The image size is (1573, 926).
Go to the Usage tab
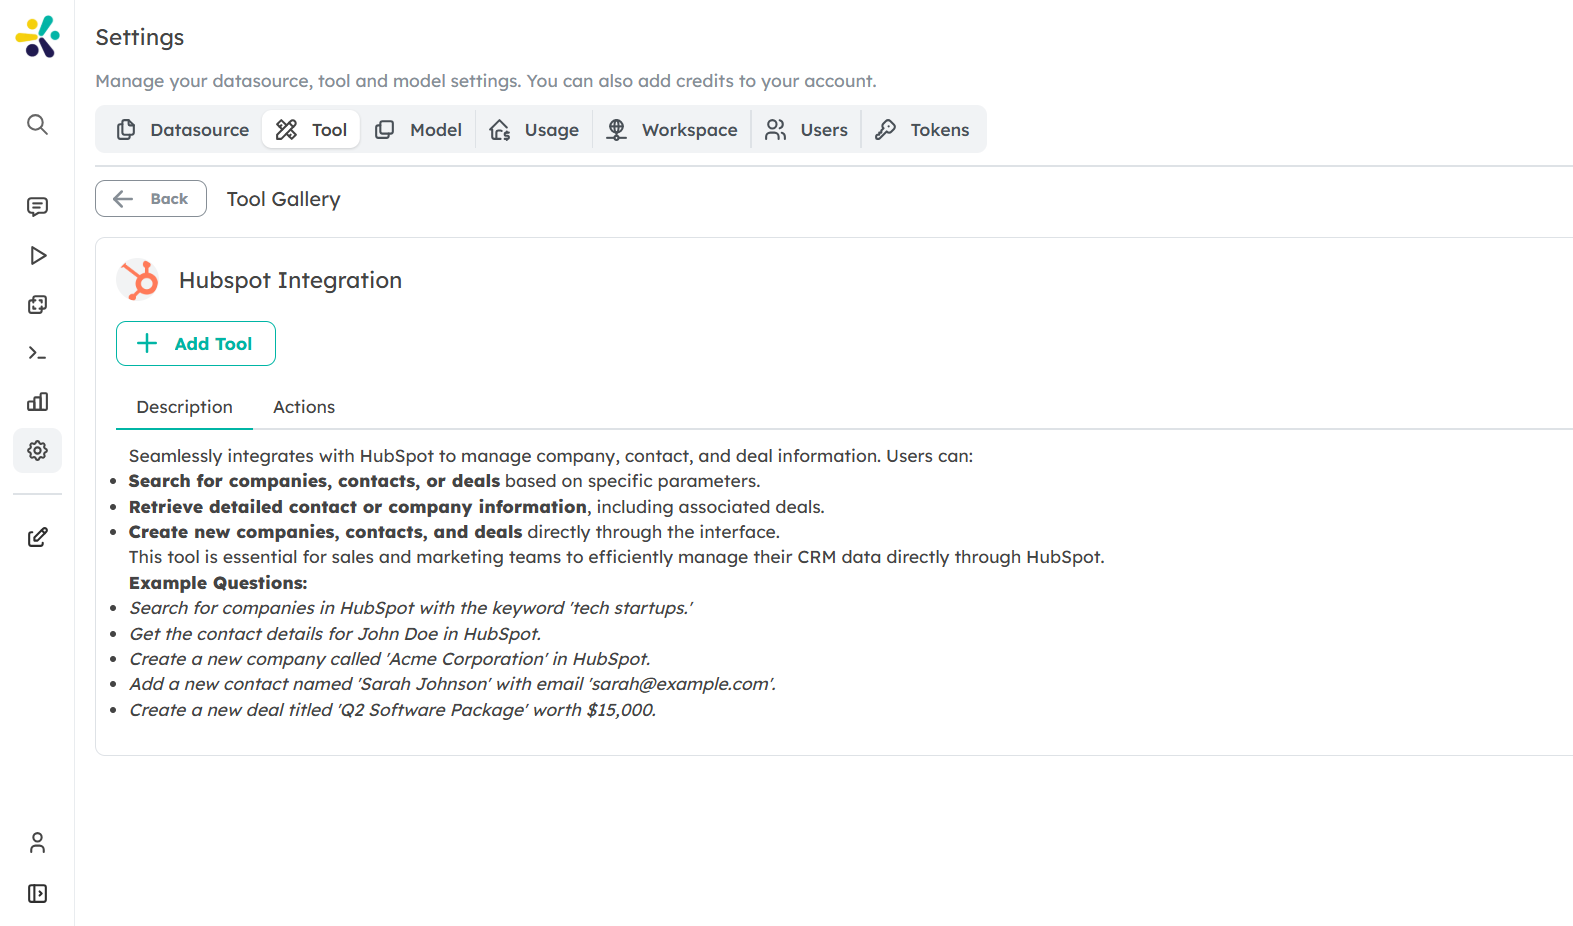coord(534,130)
